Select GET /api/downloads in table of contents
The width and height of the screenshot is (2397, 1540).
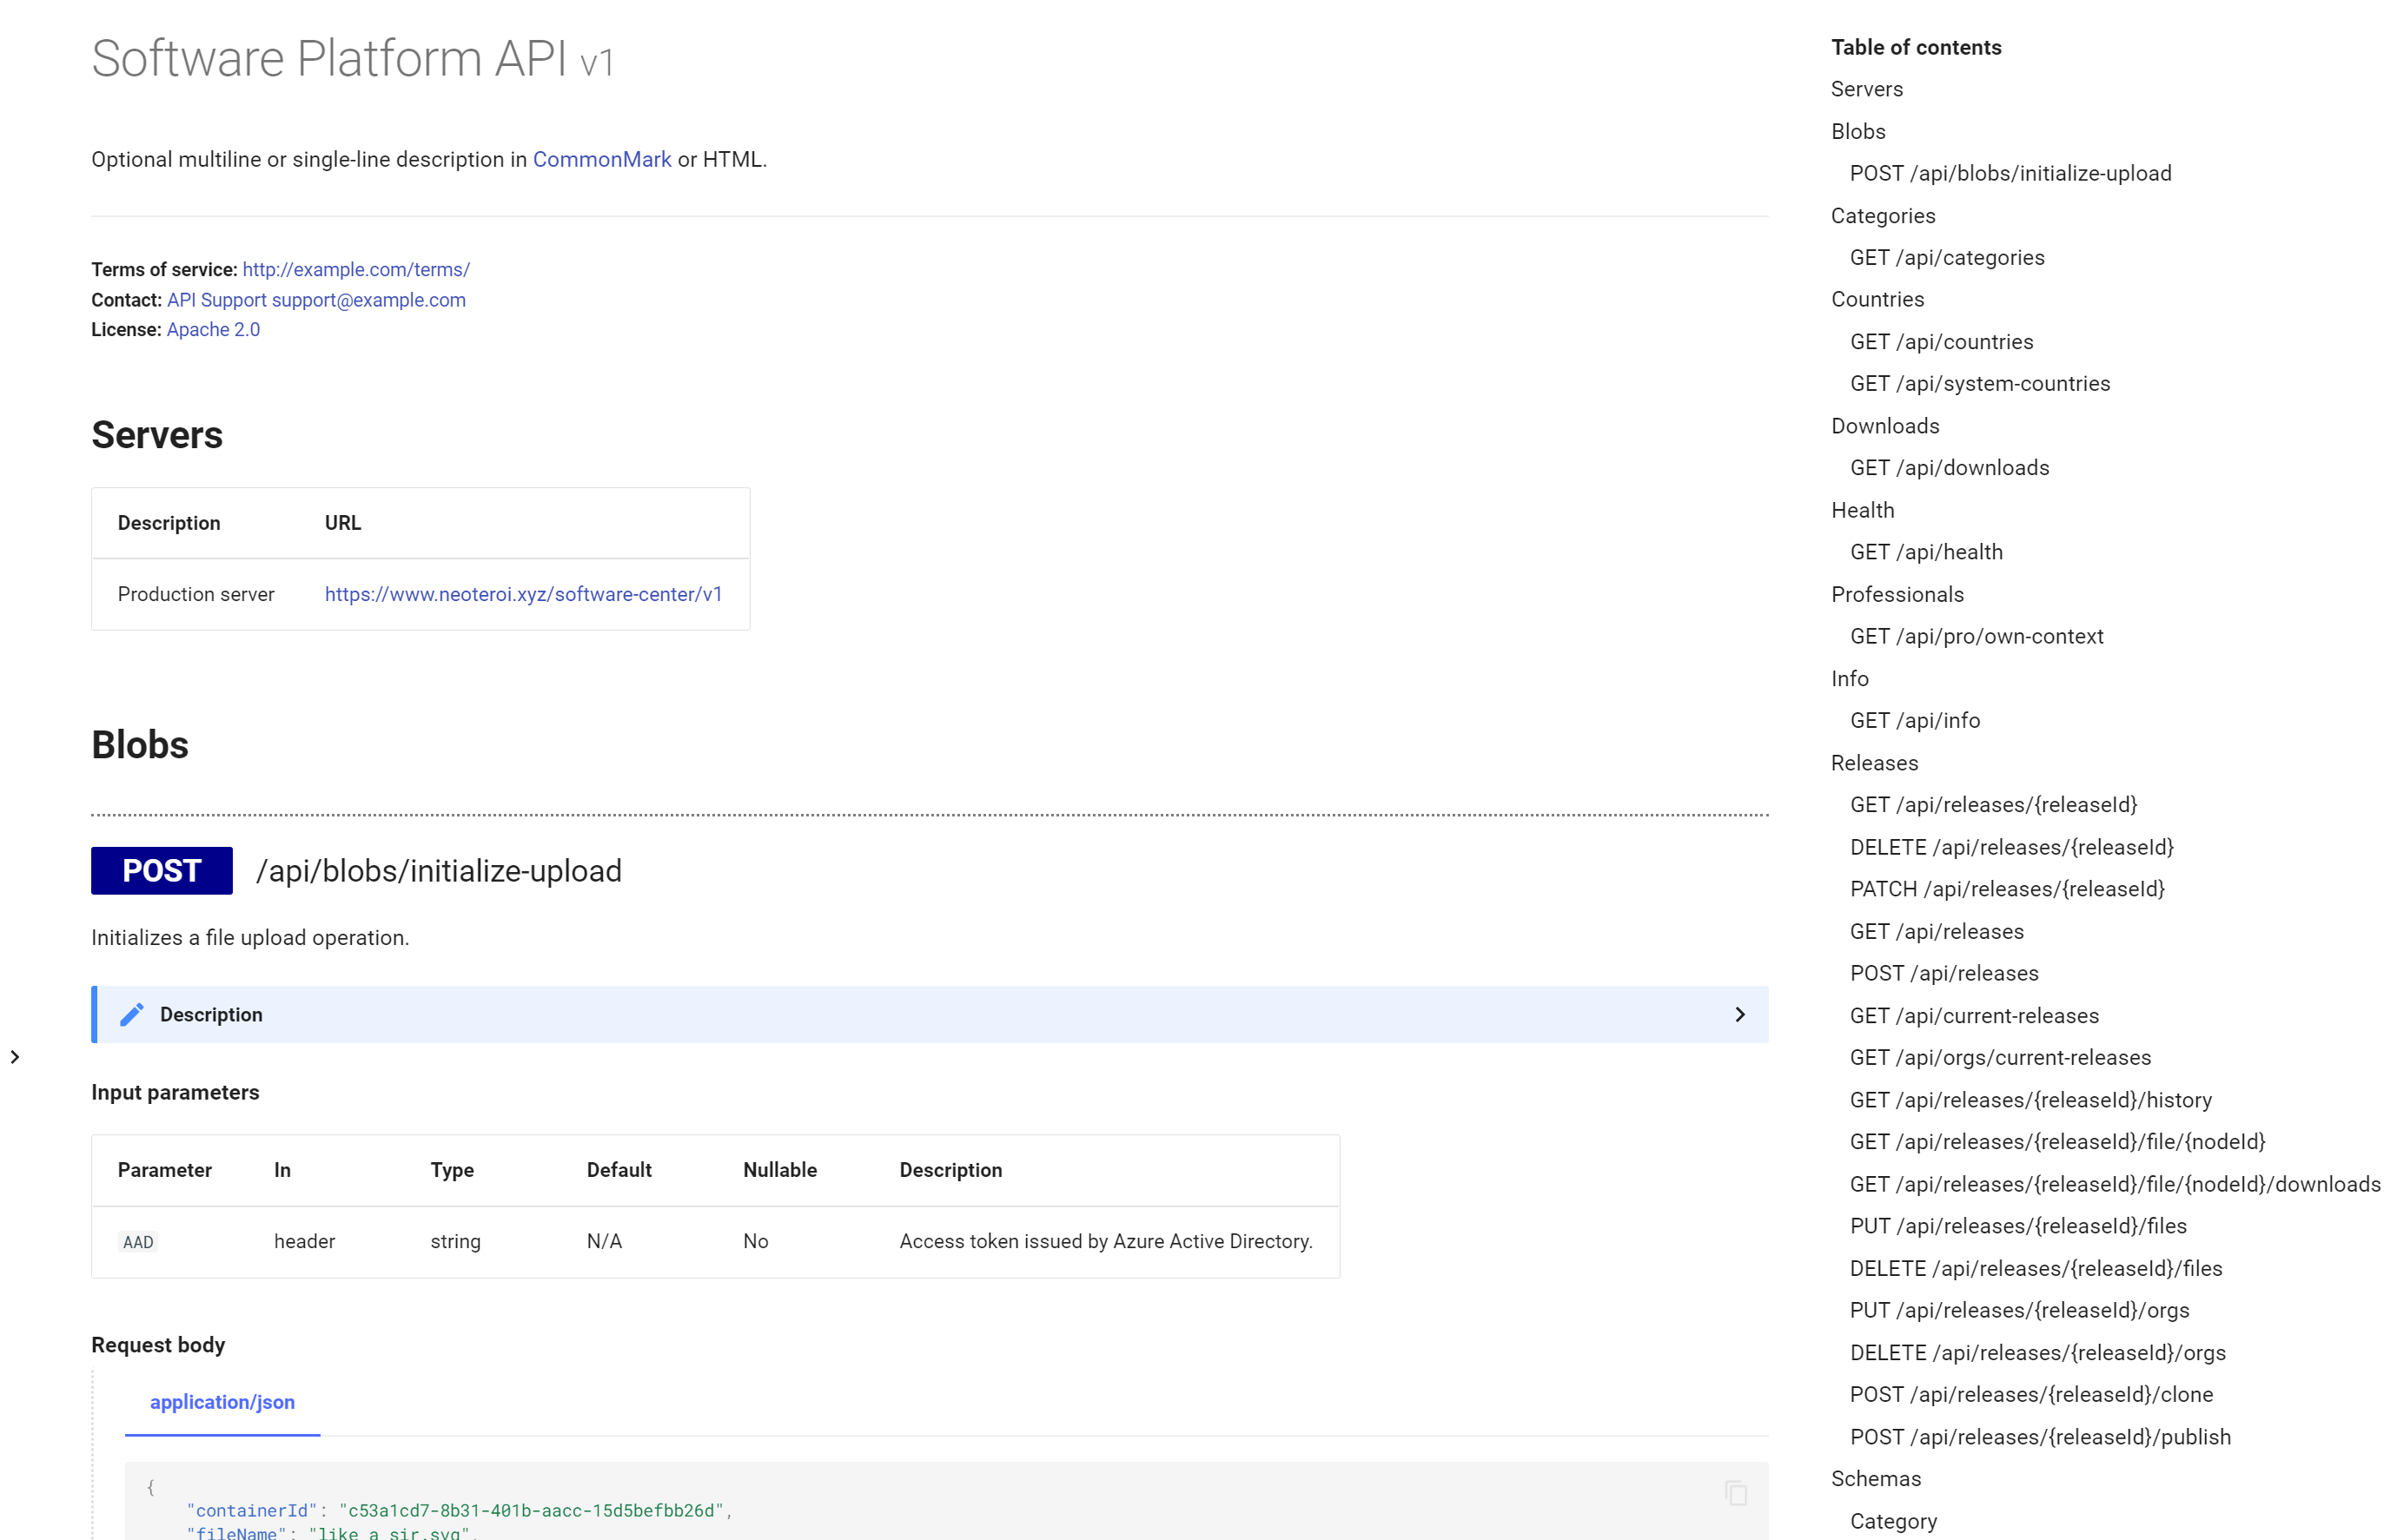point(1948,467)
